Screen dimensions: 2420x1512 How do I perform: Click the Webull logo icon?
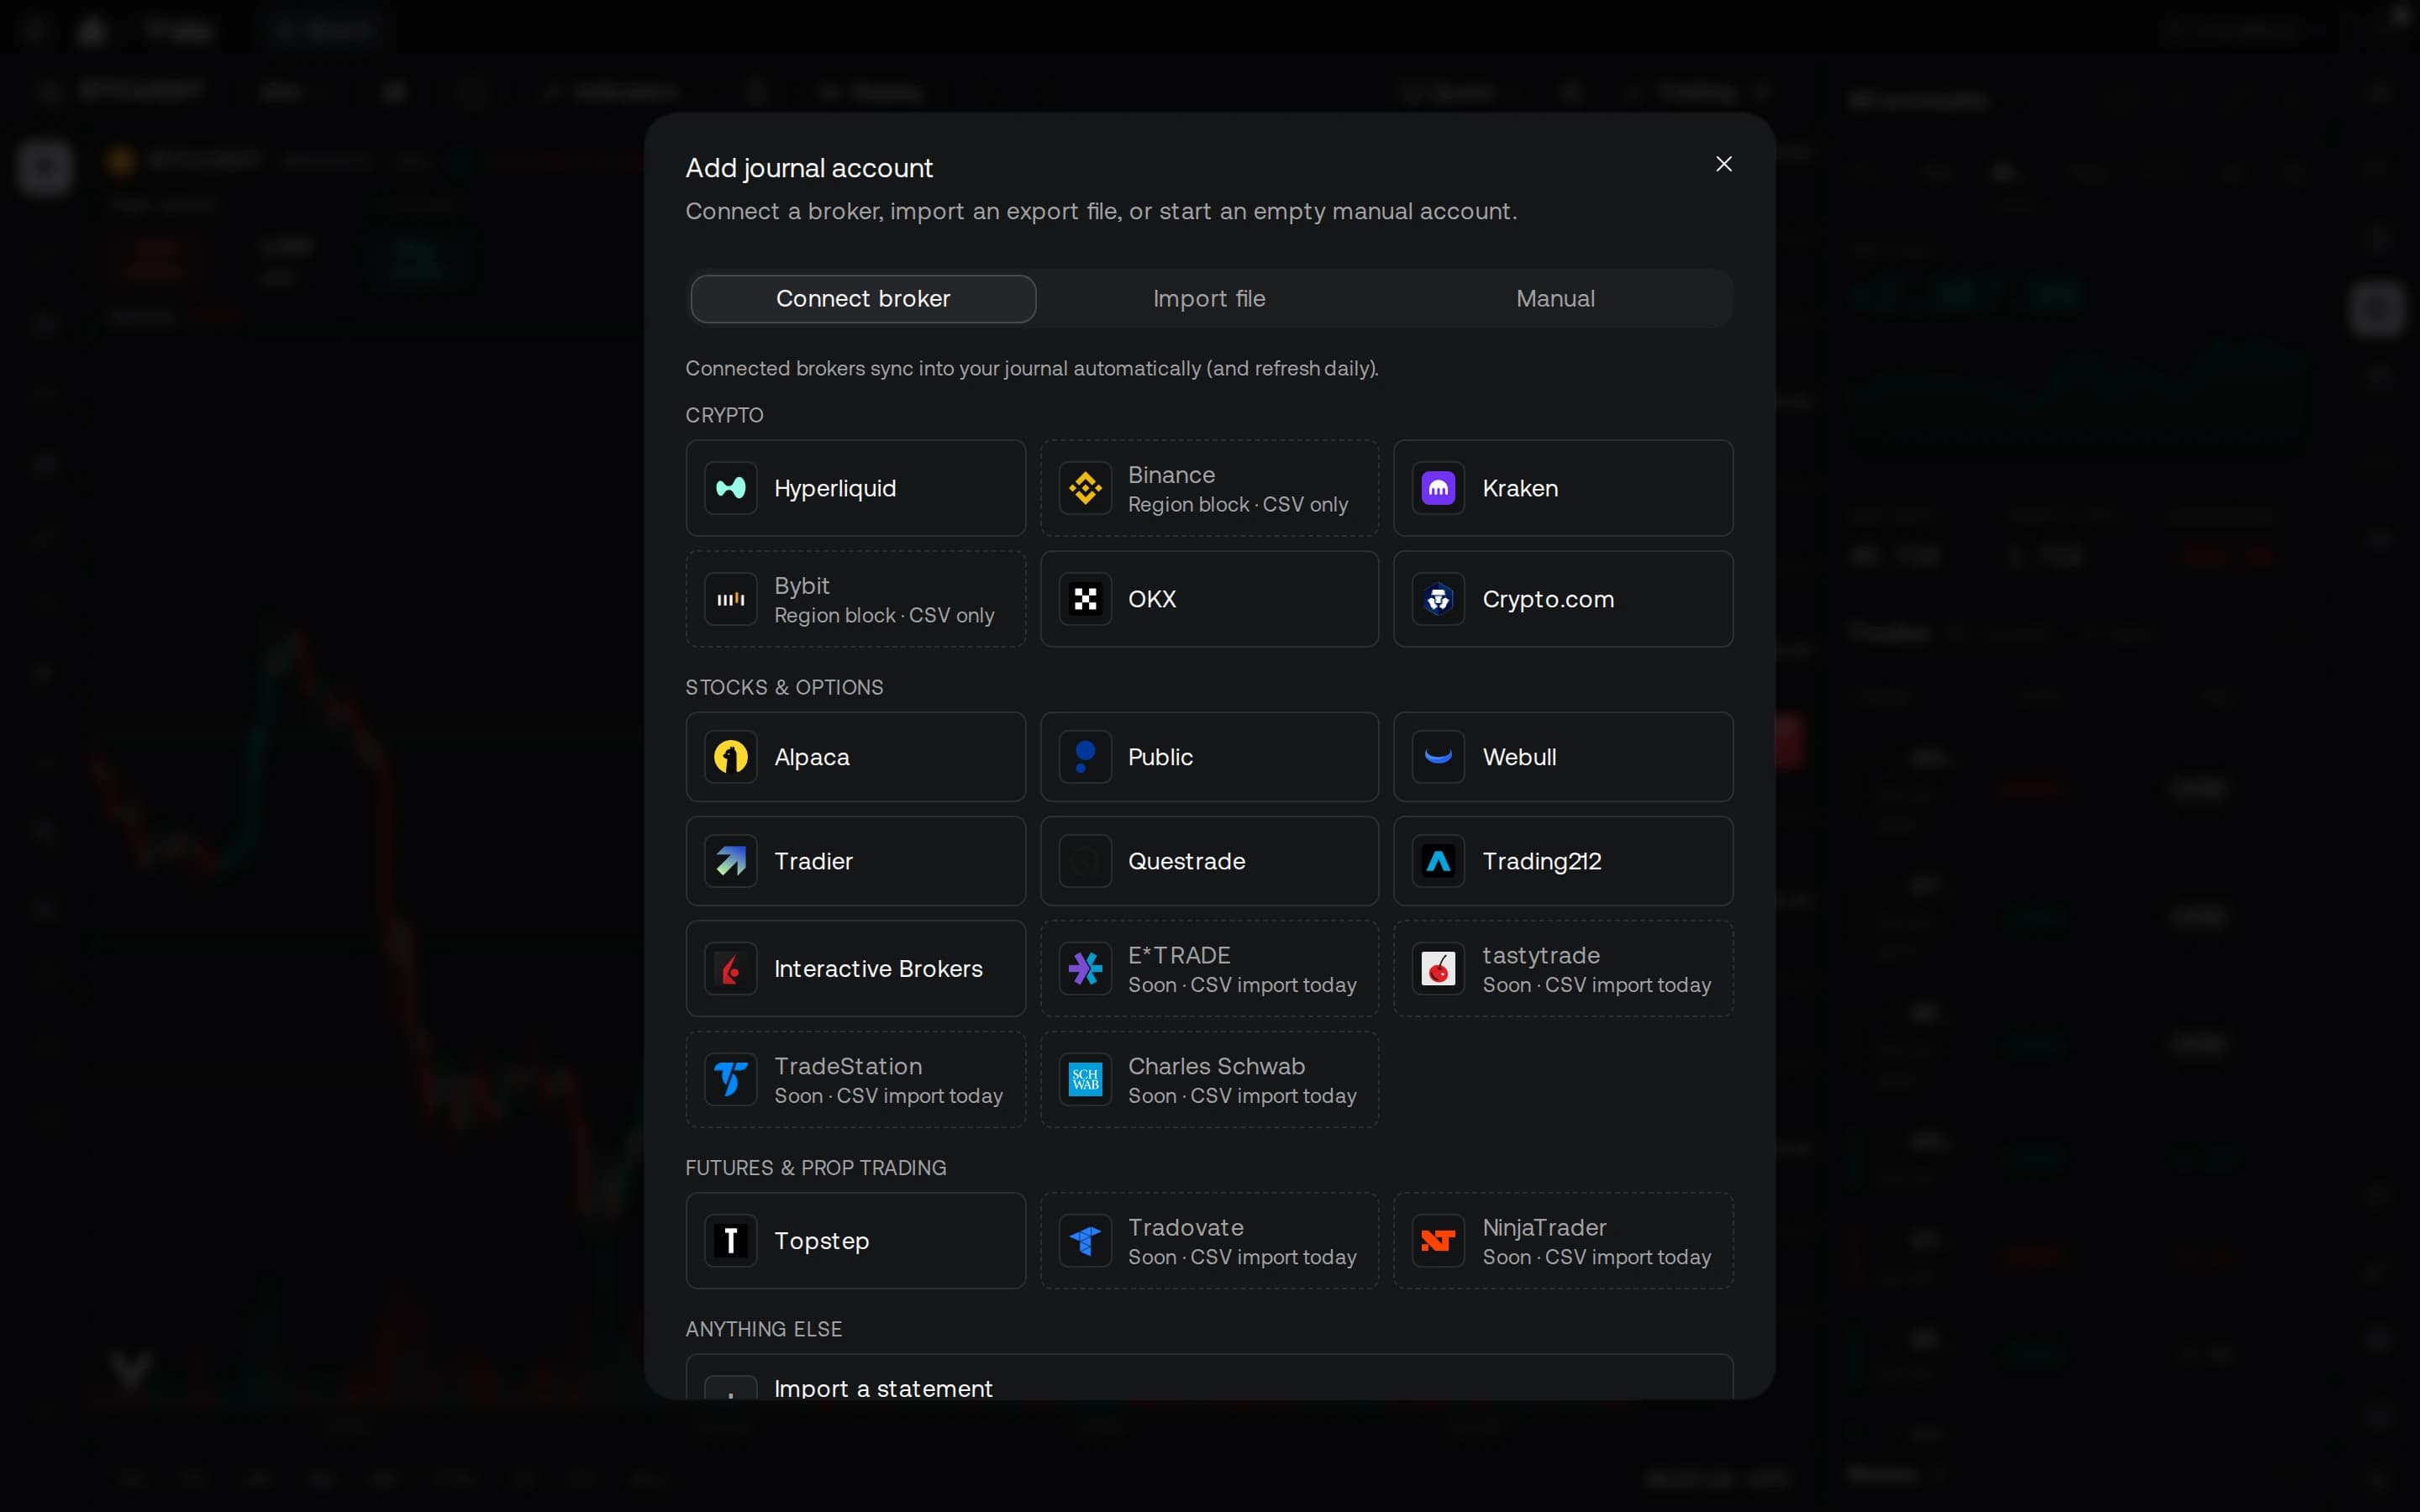click(1438, 757)
